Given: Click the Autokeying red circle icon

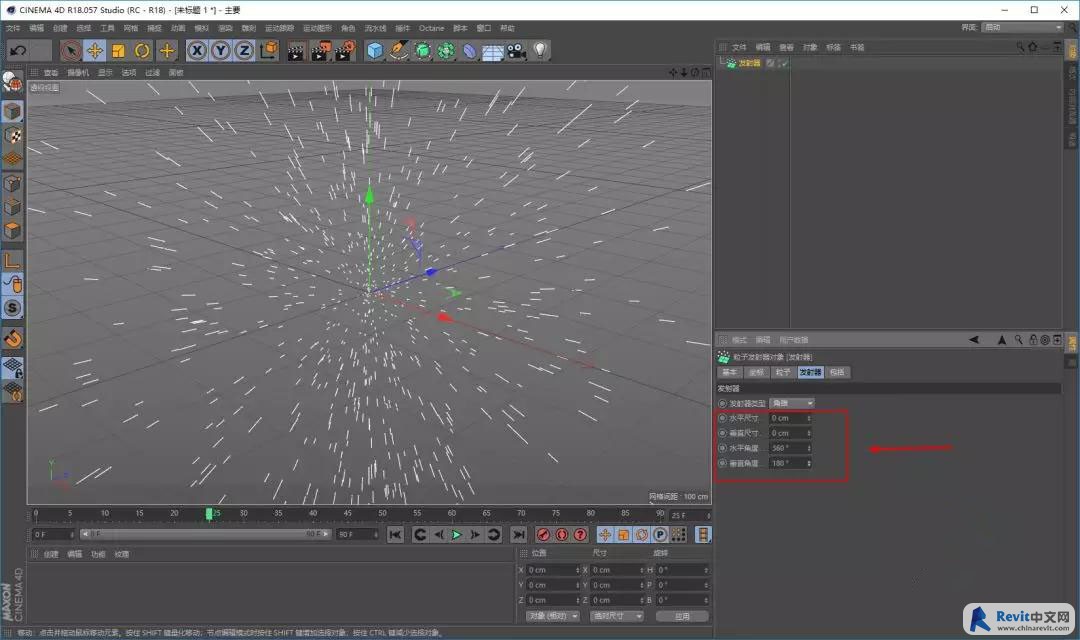Looking at the screenshot, I should click(x=561, y=535).
